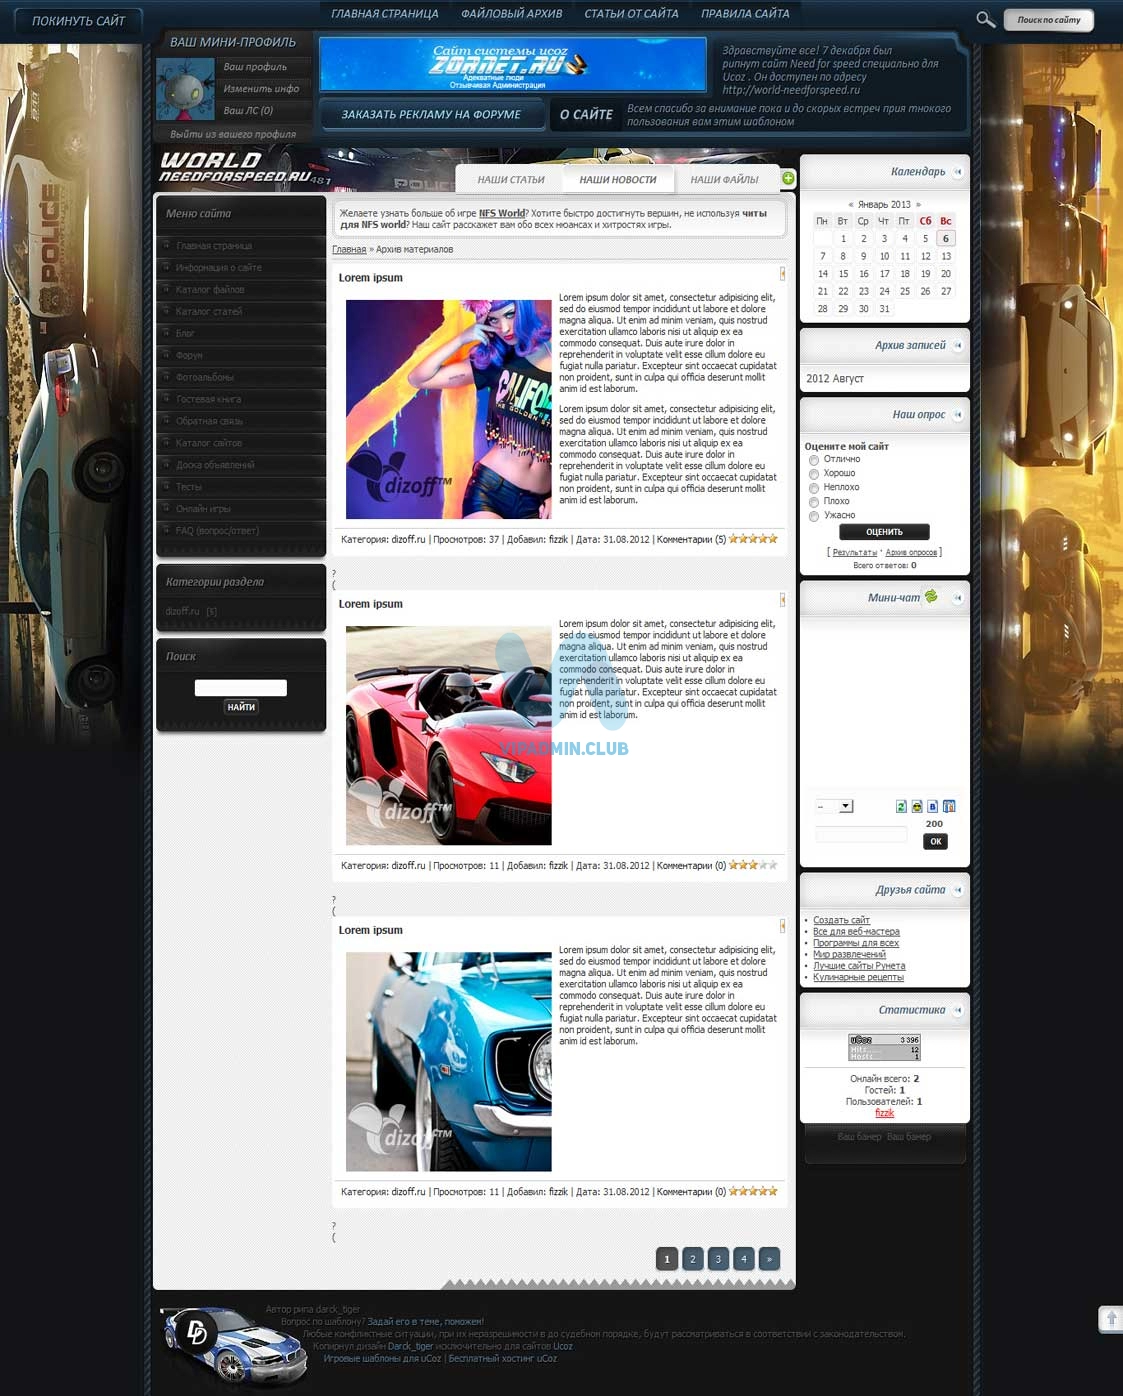
Task: Open Форум in site menu
Action: pos(189,355)
